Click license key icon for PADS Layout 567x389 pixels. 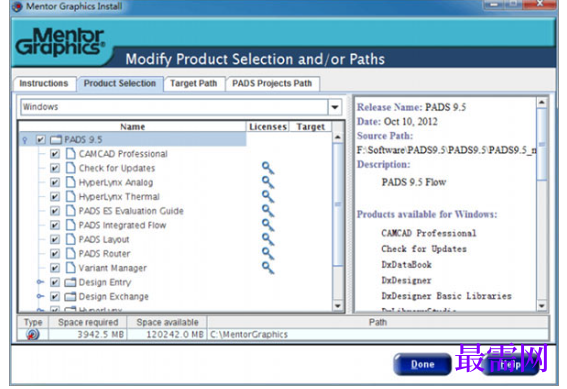click(x=268, y=239)
